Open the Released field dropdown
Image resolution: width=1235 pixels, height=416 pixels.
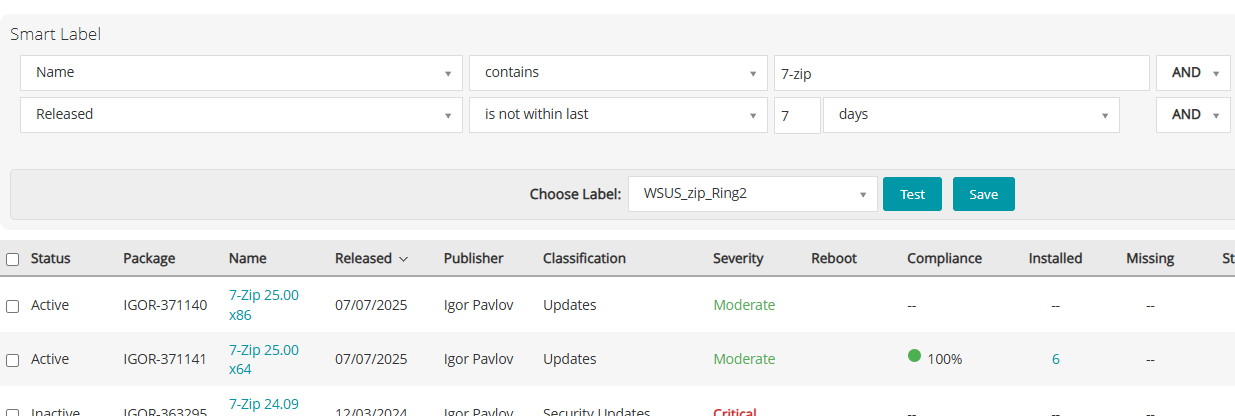241,115
